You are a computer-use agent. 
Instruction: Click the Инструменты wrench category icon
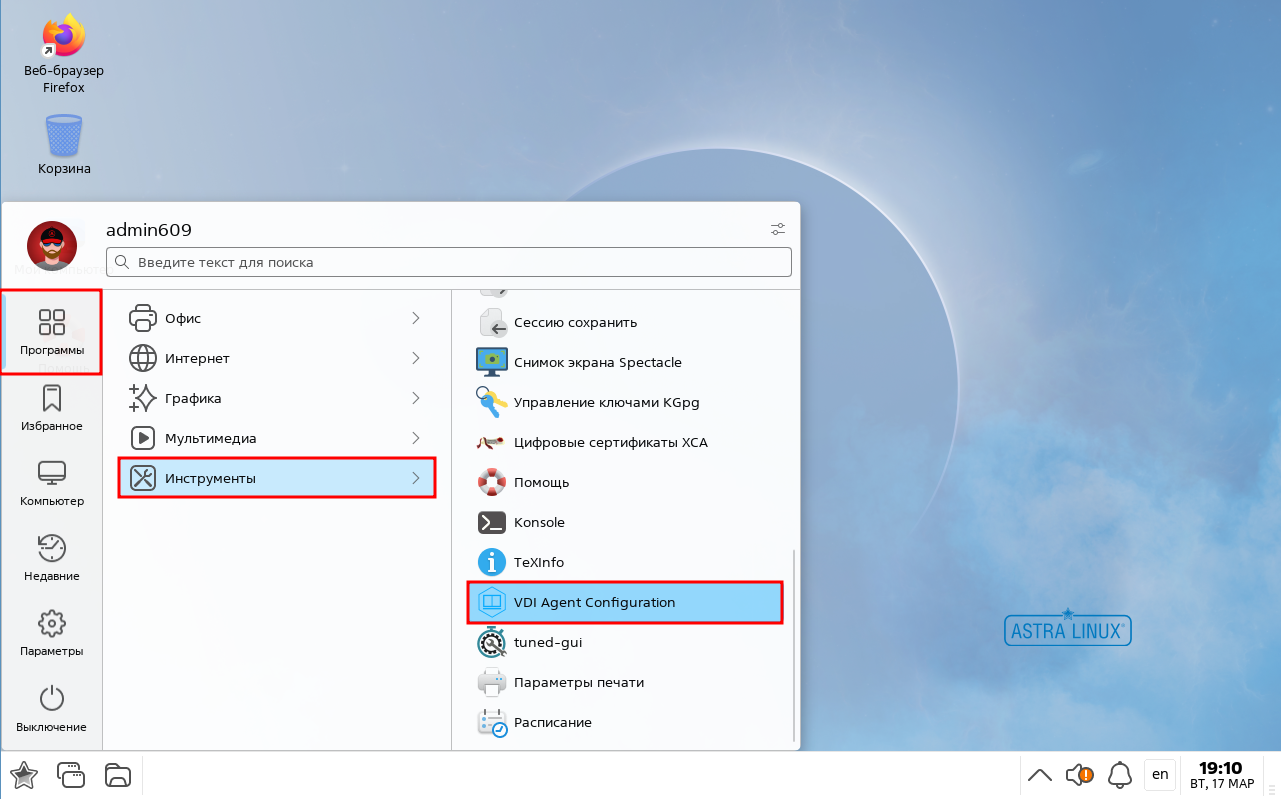[143, 478]
